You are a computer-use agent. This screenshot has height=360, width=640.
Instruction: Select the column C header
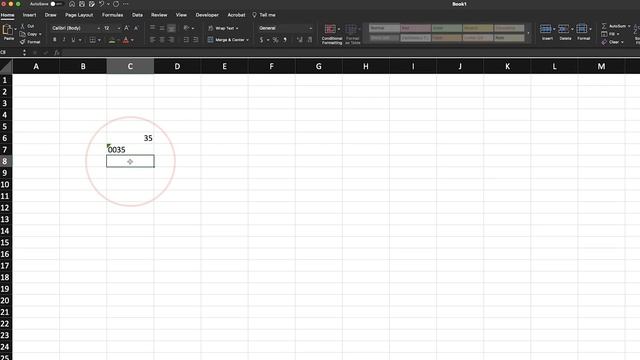pos(130,67)
